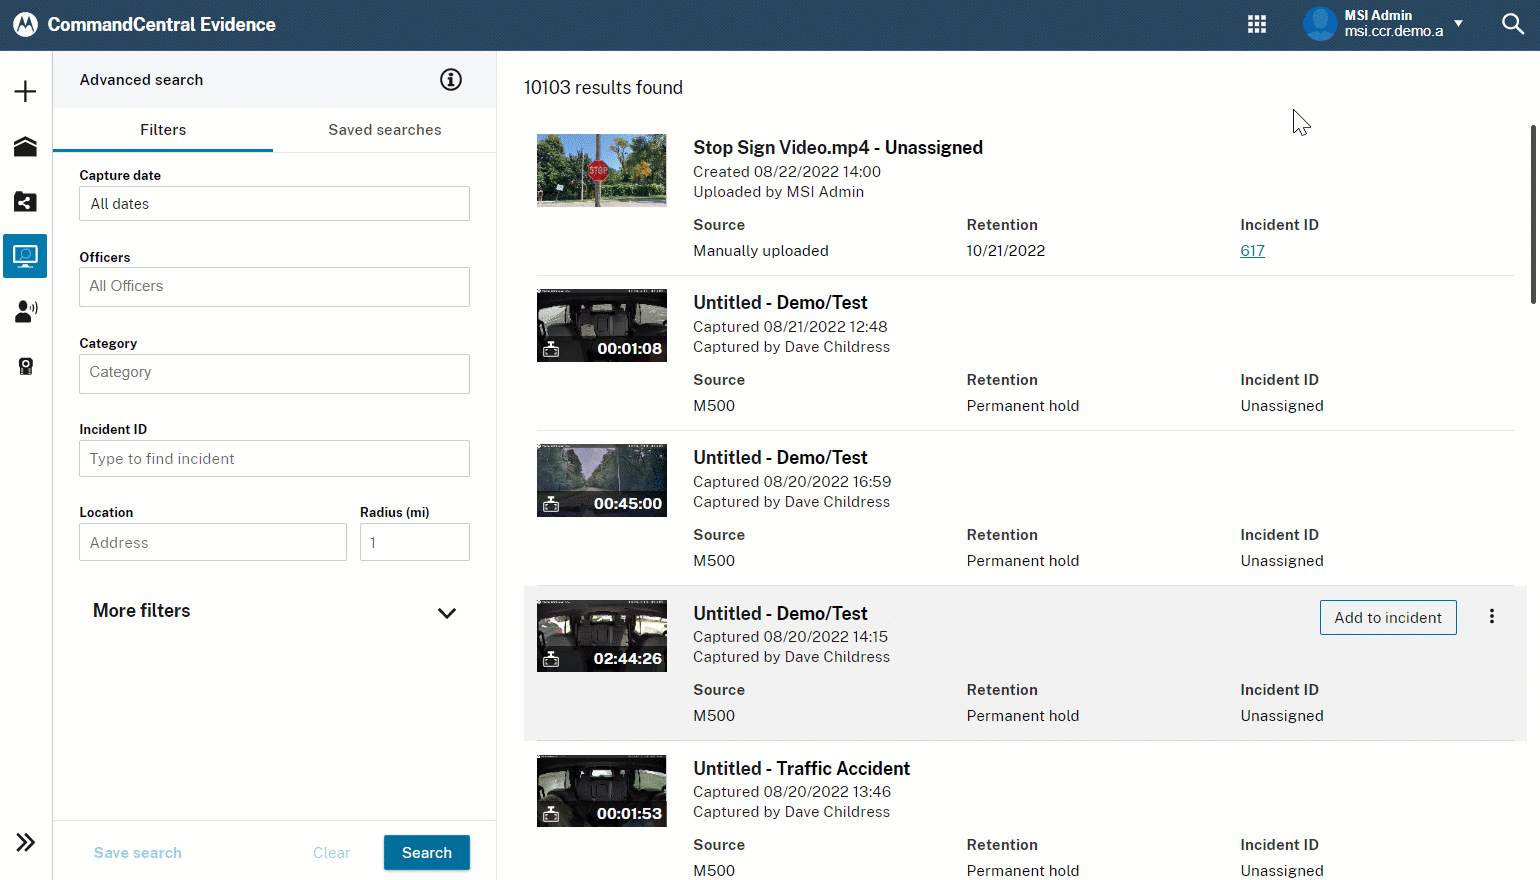Open incident ID 617 link
The image size is (1540, 880).
(x=1252, y=251)
